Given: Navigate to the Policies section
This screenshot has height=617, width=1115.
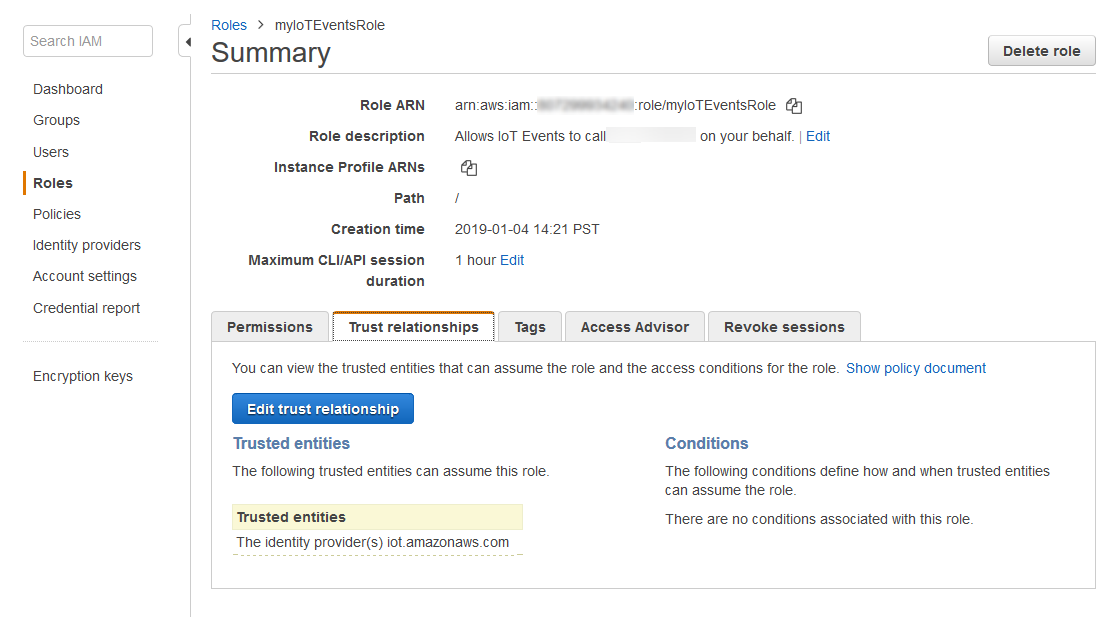Looking at the screenshot, I should (x=56, y=214).
